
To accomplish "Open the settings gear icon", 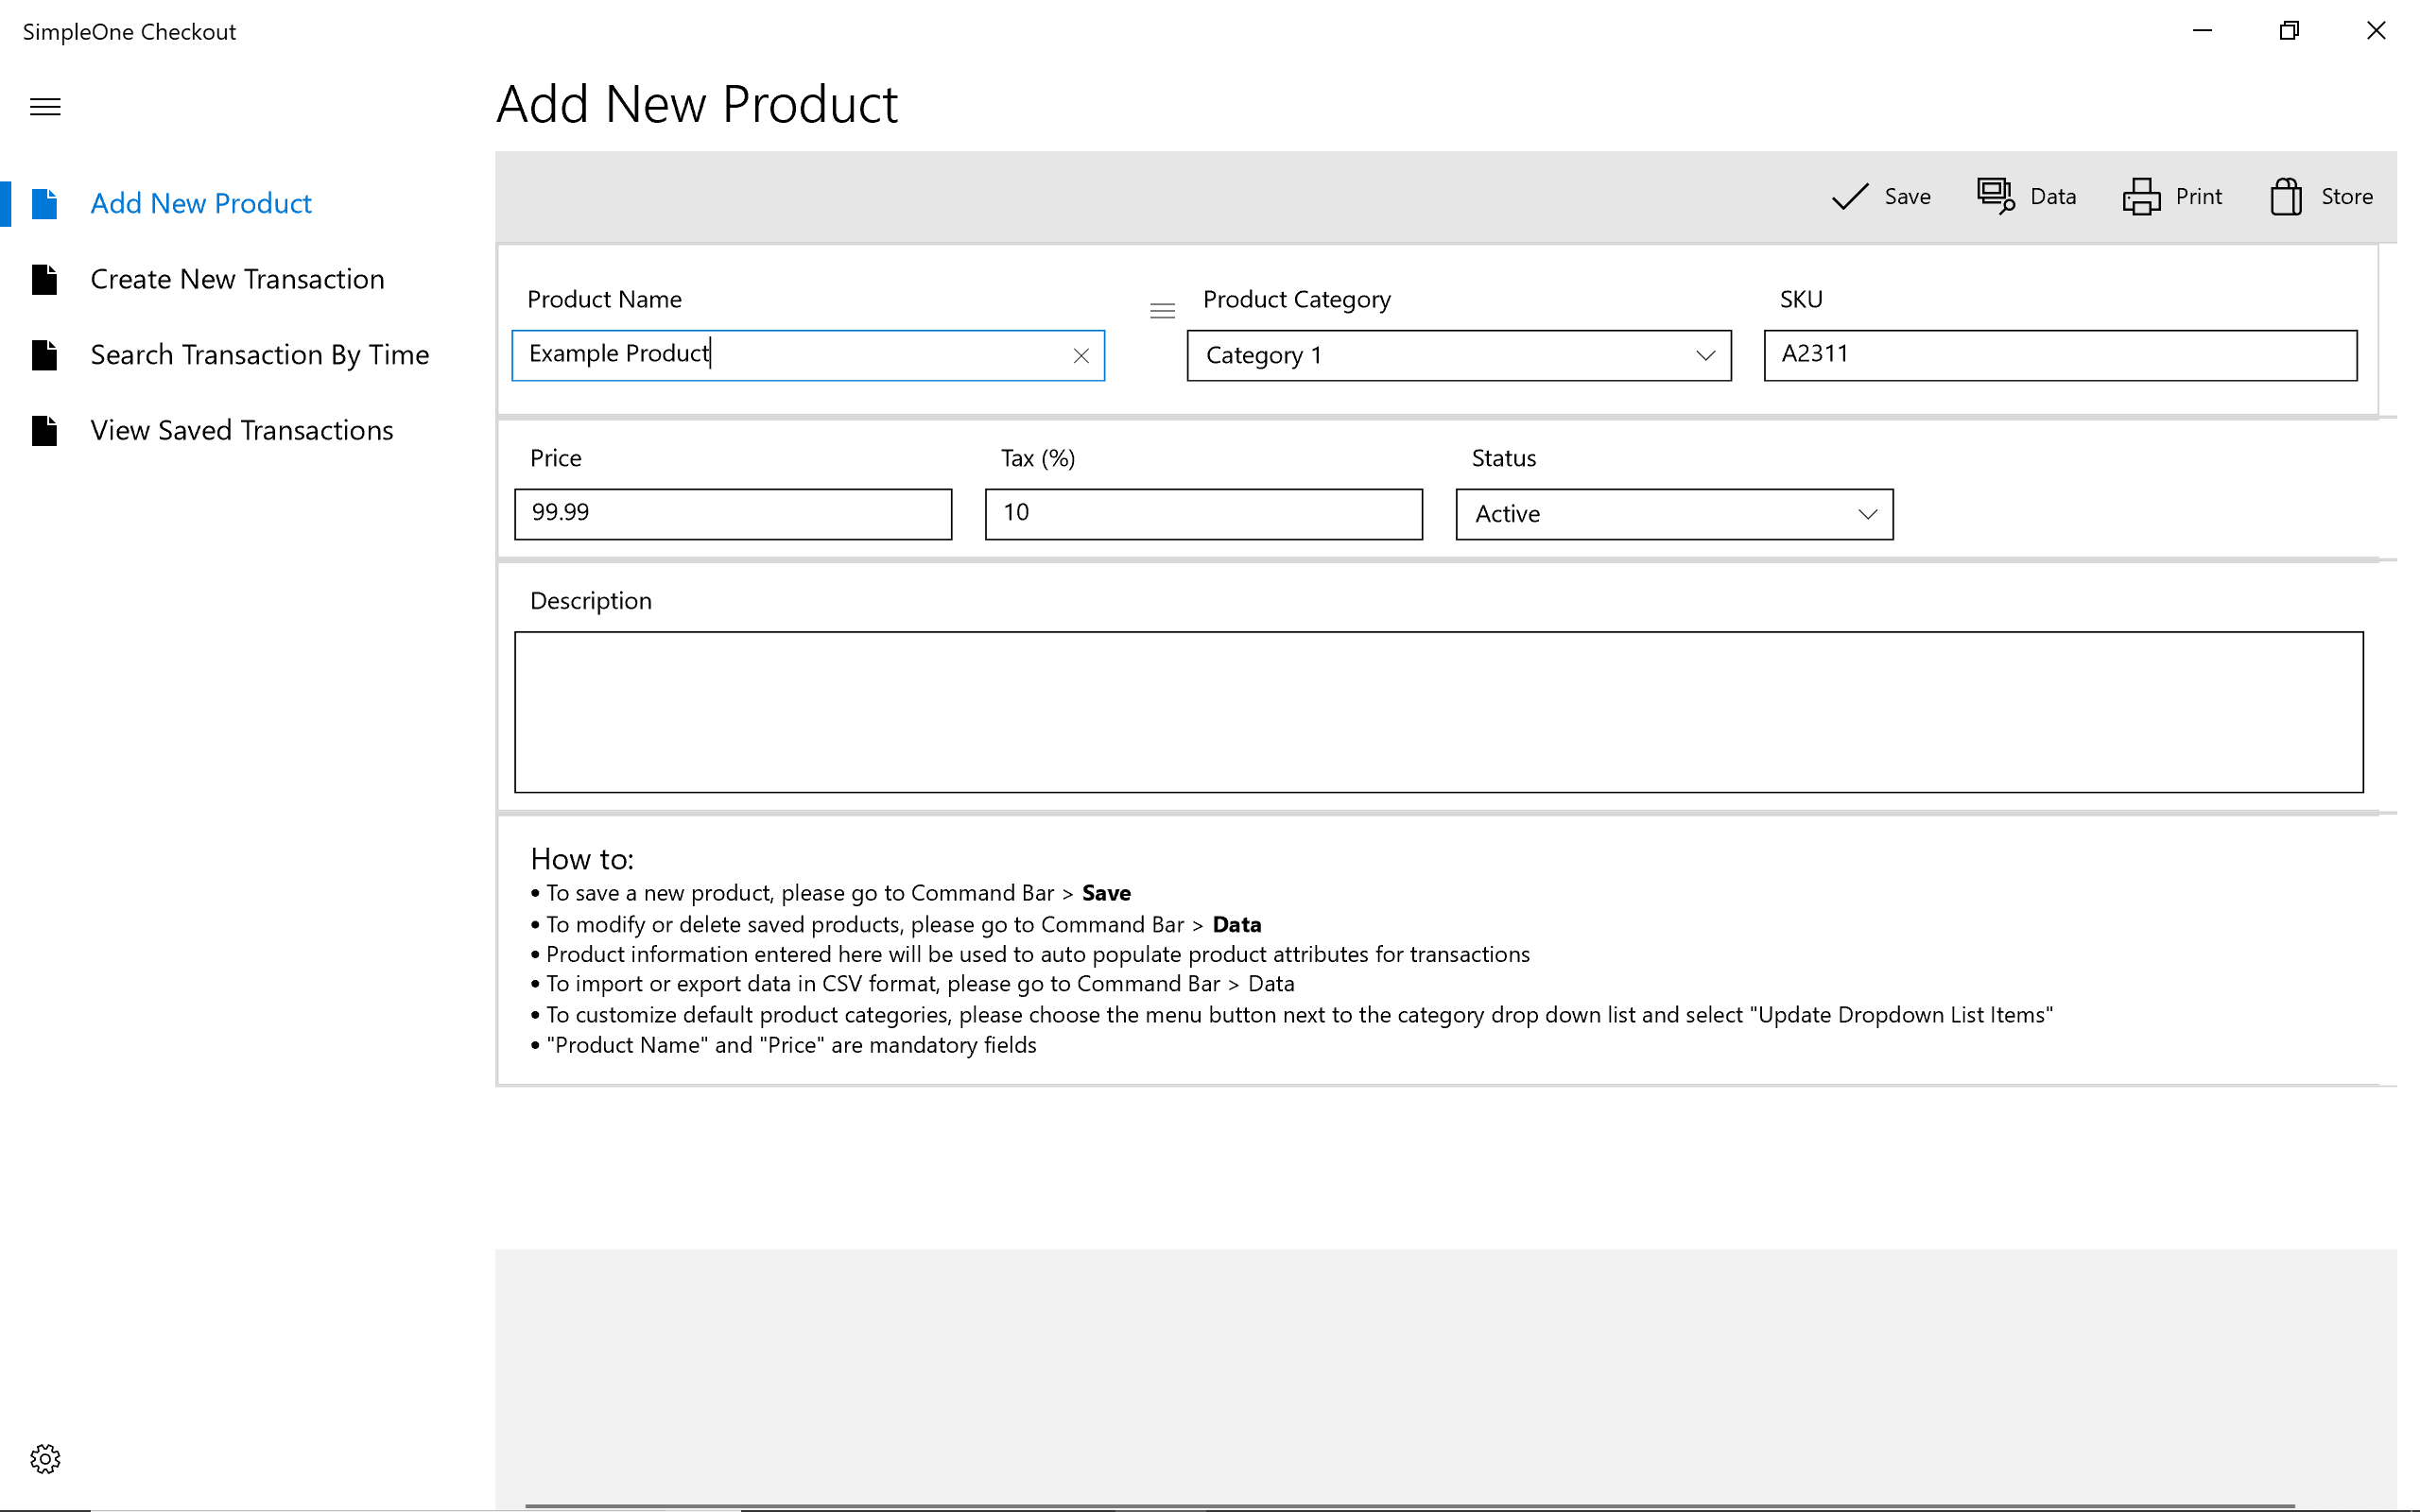I will [x=45, y=1458].
